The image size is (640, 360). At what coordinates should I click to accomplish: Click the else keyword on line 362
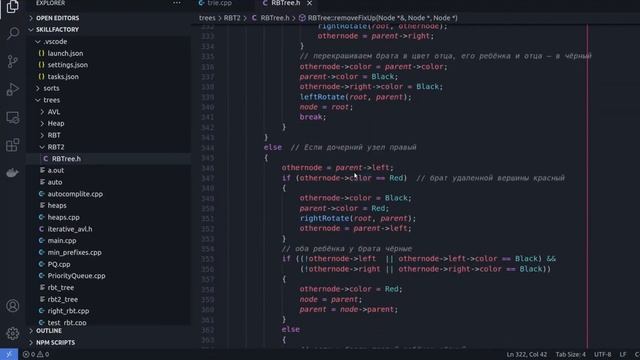[291, 330]
